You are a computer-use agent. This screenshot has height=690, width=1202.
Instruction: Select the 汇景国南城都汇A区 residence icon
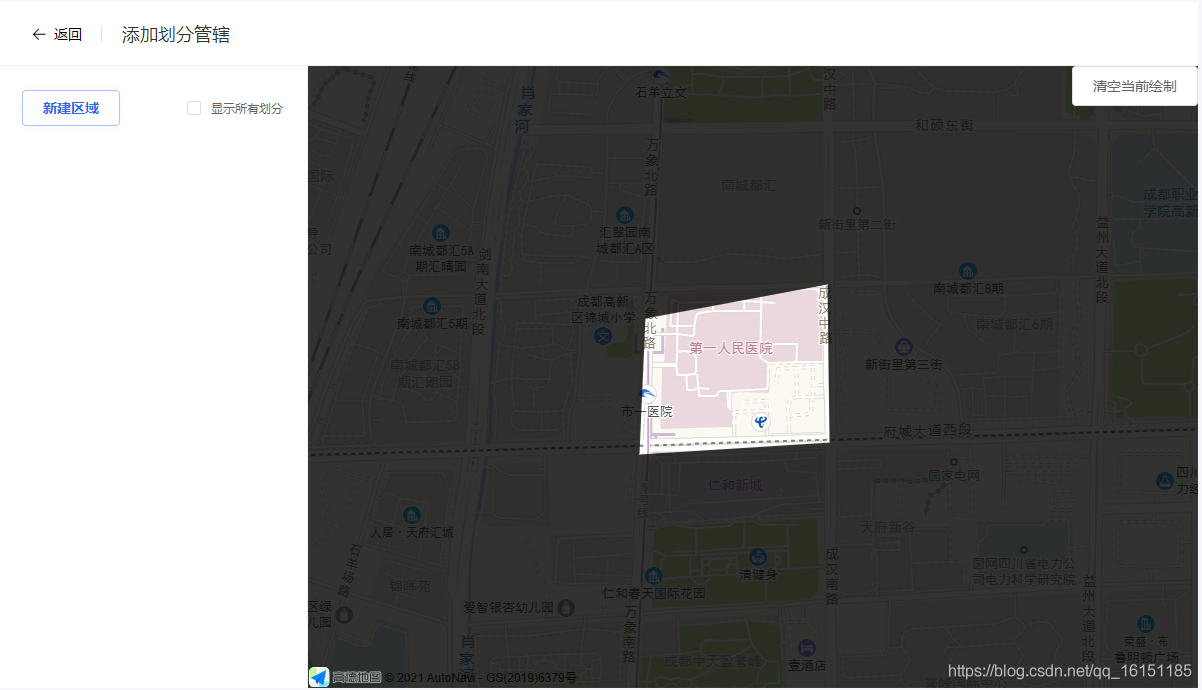[x=624, y=216]
